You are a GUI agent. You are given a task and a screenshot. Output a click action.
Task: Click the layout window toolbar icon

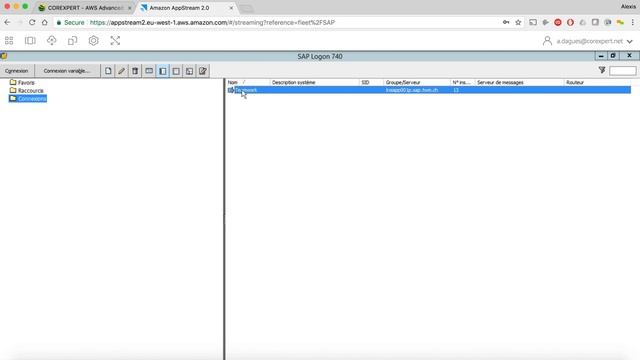tap(189, 71)
